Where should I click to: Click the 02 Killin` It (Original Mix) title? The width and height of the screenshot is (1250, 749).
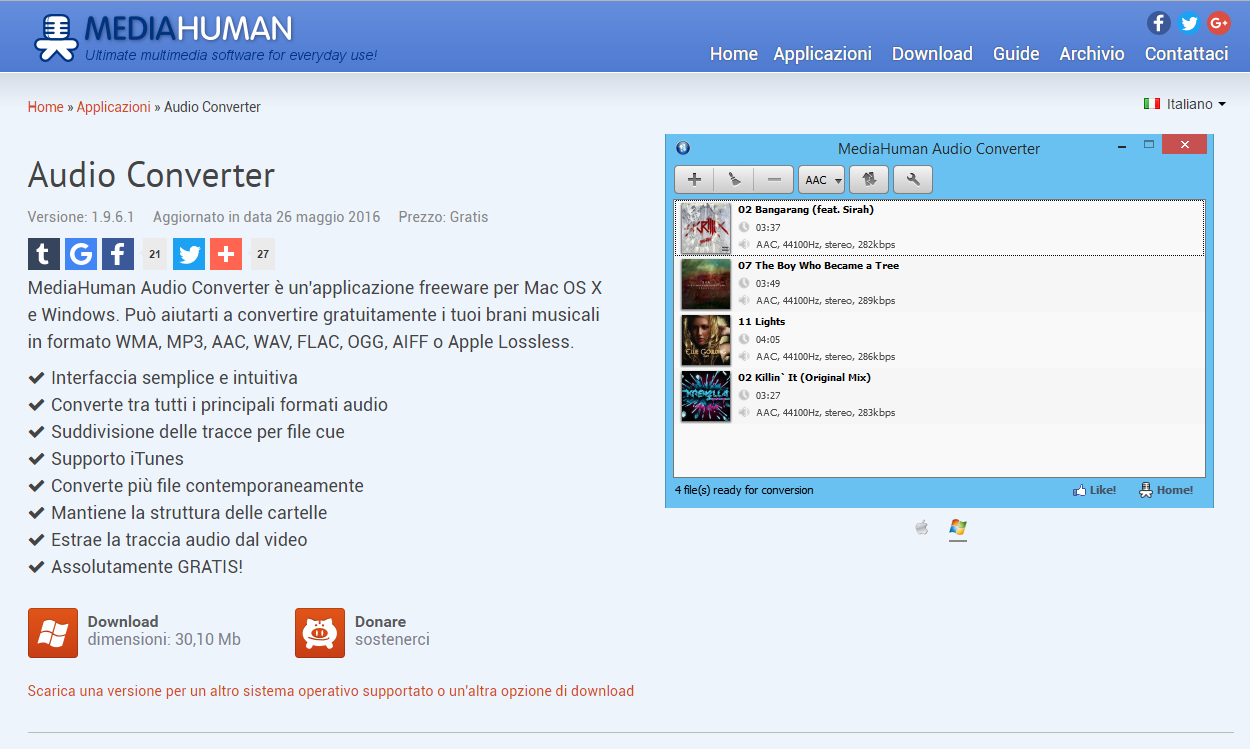point(805,378)
